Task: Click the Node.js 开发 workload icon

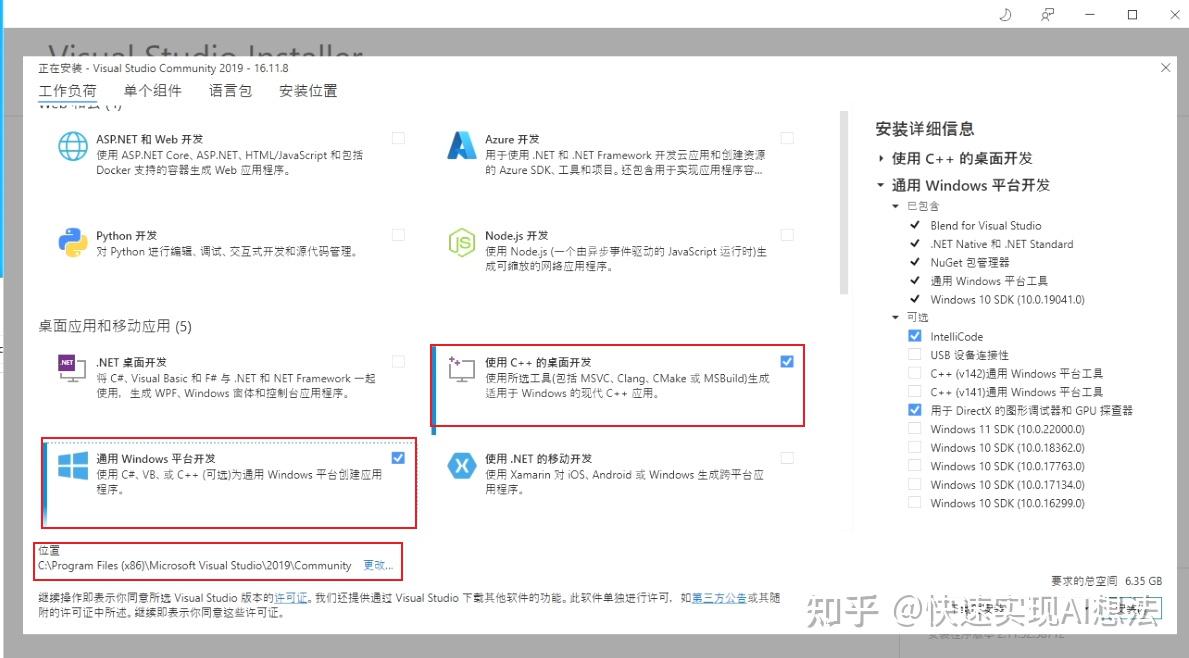Action: pos(461,243)
